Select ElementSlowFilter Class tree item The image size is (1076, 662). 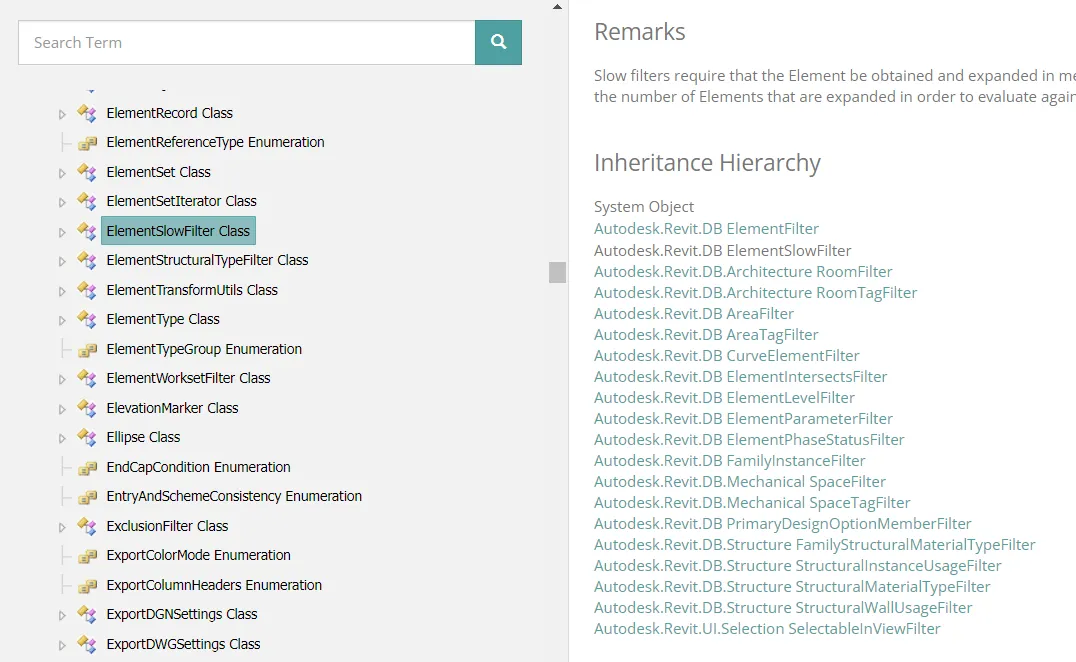coord(178,231)
